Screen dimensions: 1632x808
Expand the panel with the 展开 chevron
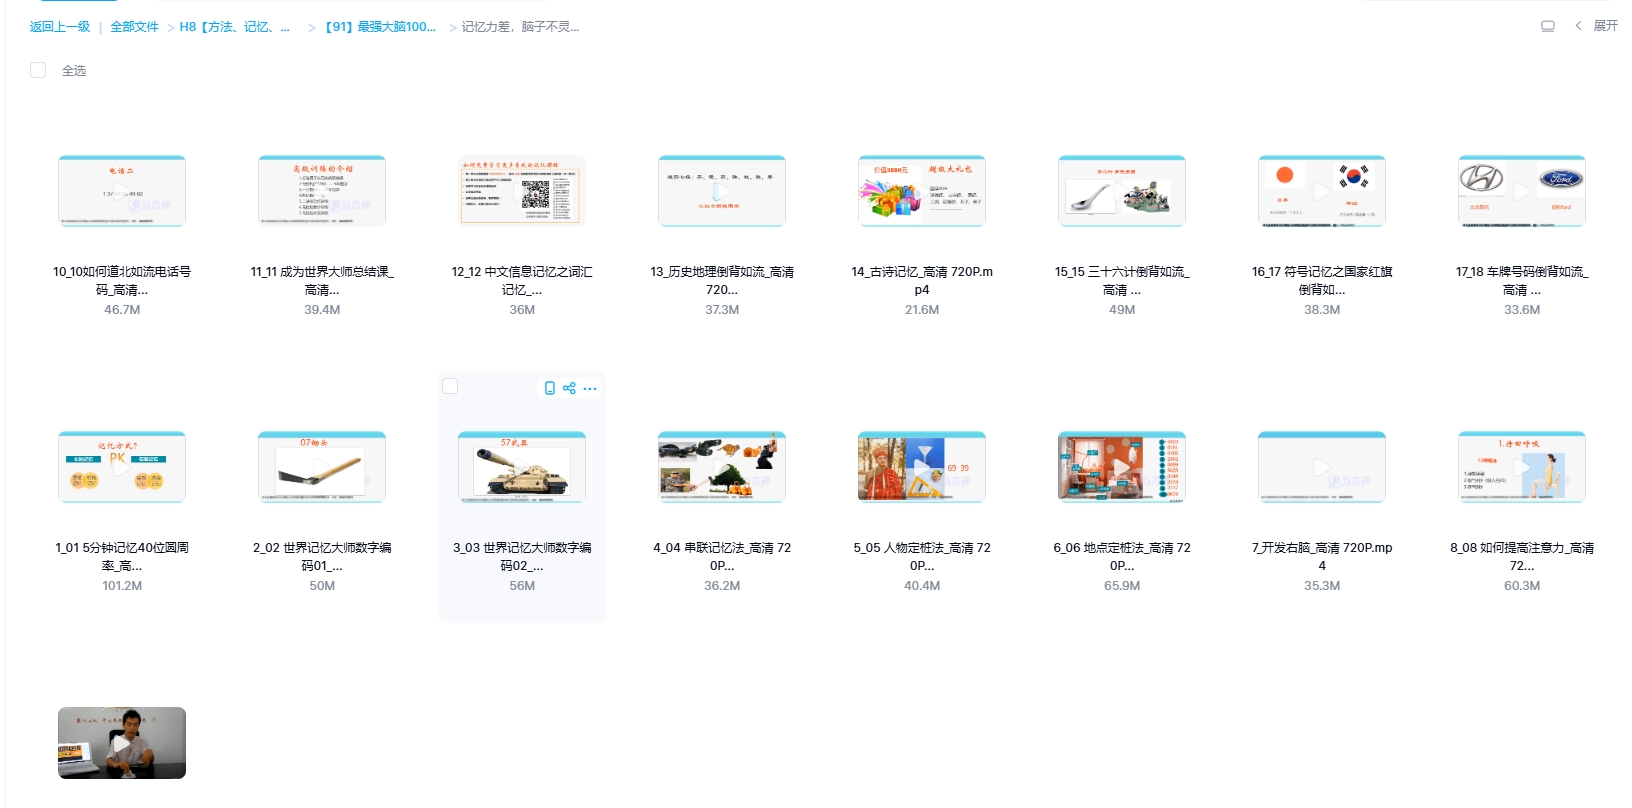(1597, 26)
